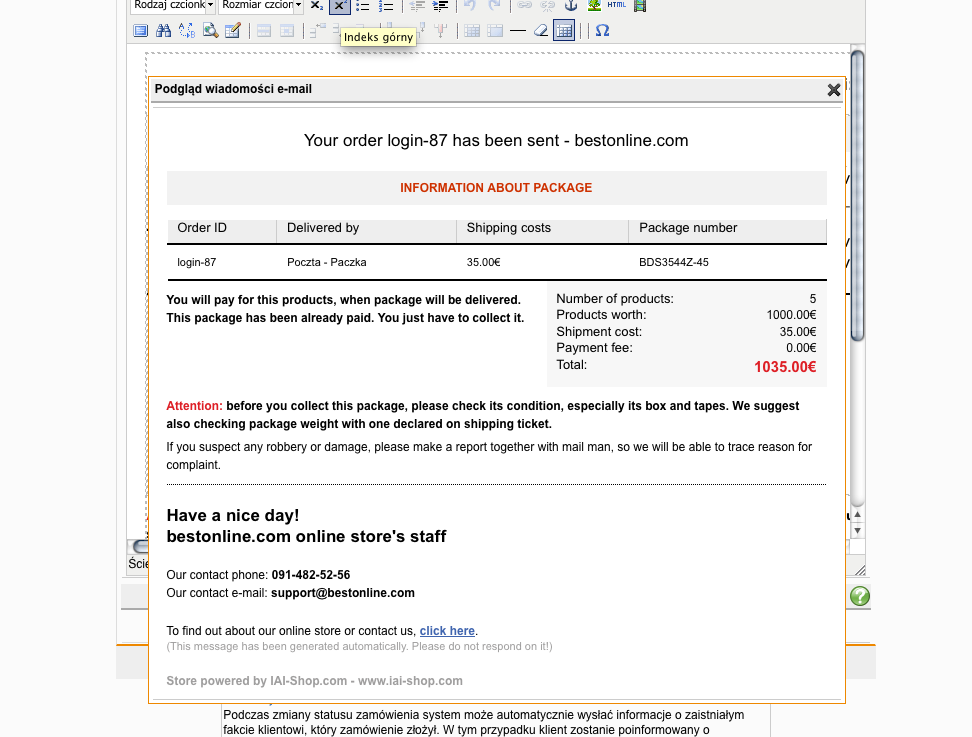
Task: Click the 'INFORMATION ABOUT PACKAGE' heading
Action: coord(496,188)
